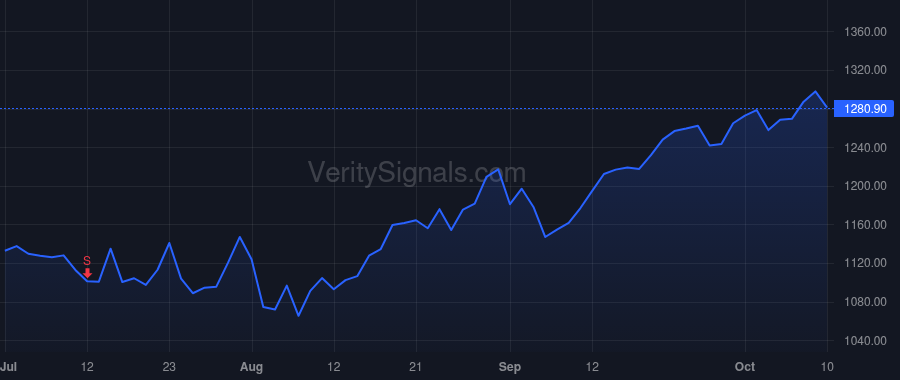Click the price line peak near Oct 10
Viewport: 900px width, 380px height.
click(815, 91)
